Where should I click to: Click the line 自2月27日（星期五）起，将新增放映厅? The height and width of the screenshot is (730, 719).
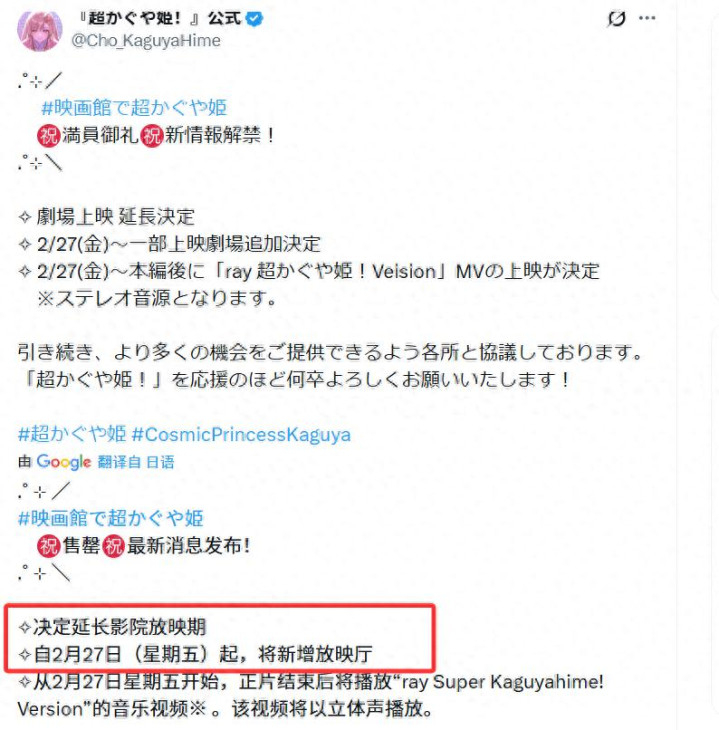pyautogui.click(x=195, y=654)
